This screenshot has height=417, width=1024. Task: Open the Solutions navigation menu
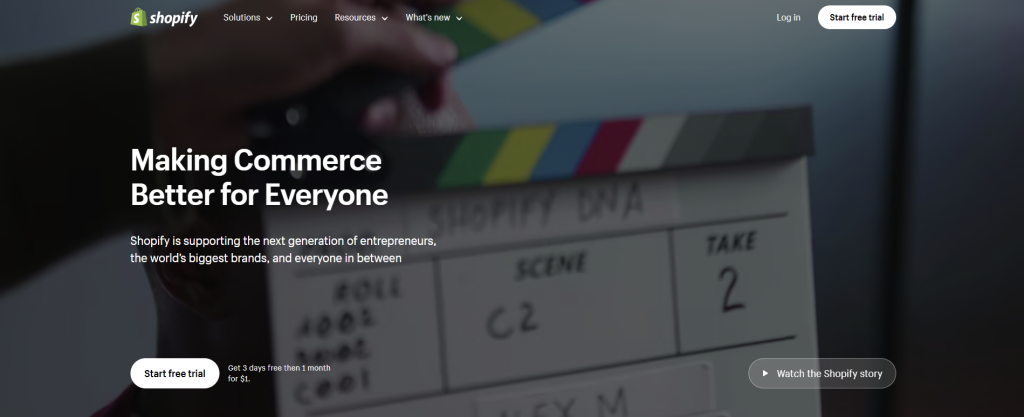[242, 18]
